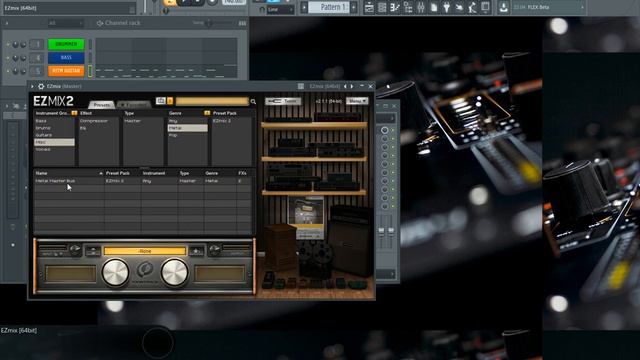Mute the DRUMMER channel green light

(7, 44)
